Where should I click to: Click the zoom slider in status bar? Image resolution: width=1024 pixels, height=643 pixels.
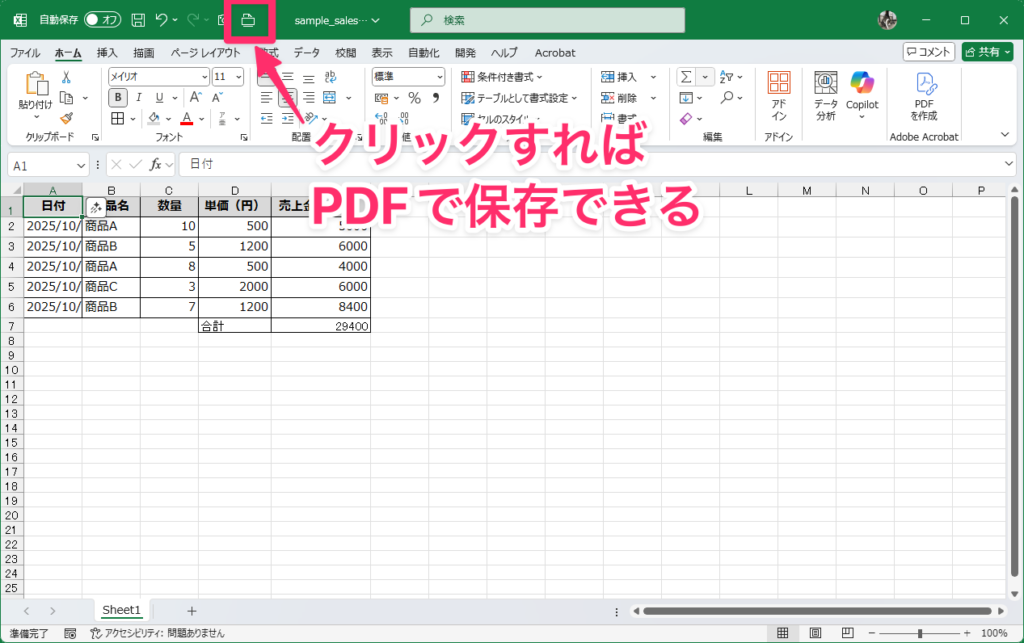[921, 633]
